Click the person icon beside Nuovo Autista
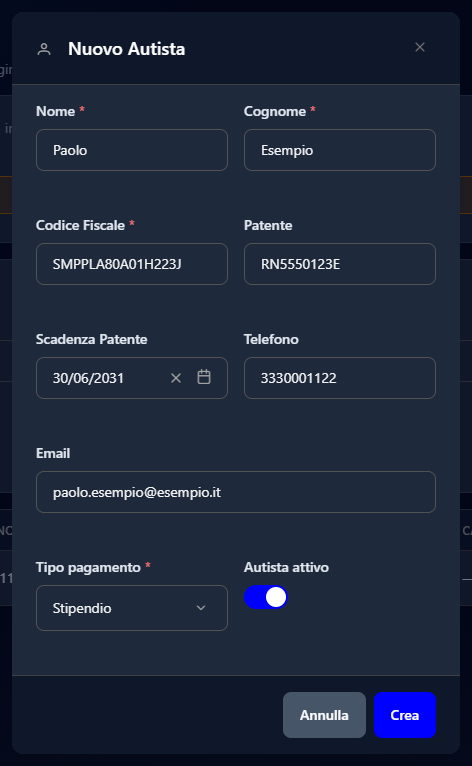The image size is (472, 766). [44, 49]
